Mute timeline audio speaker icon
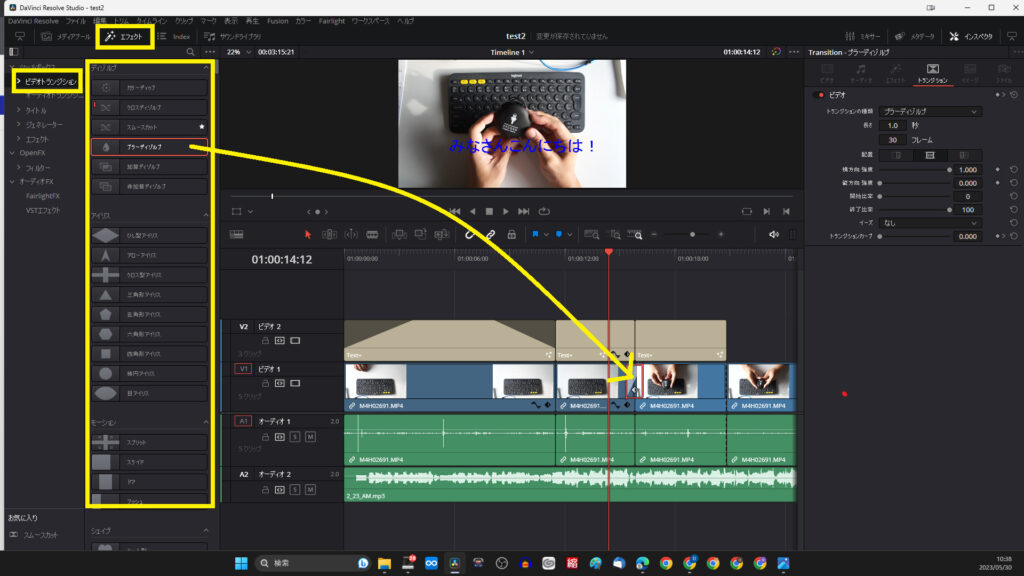 coord(774,234)
